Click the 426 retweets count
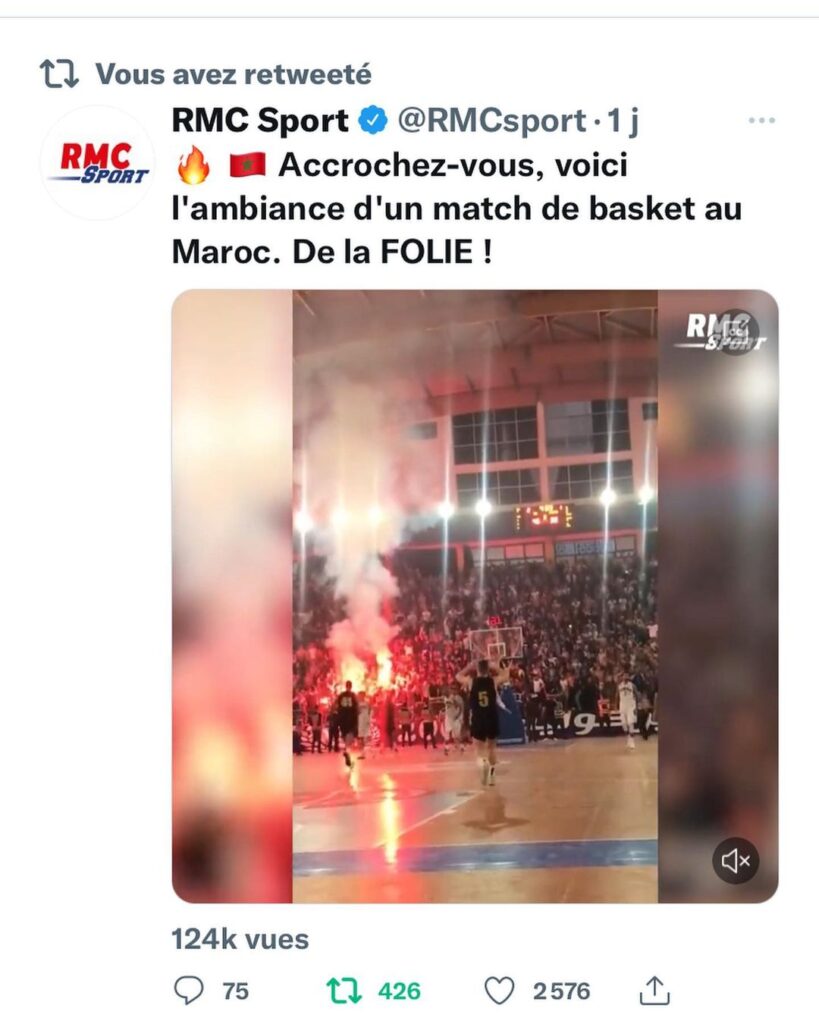 coord(399,991)
